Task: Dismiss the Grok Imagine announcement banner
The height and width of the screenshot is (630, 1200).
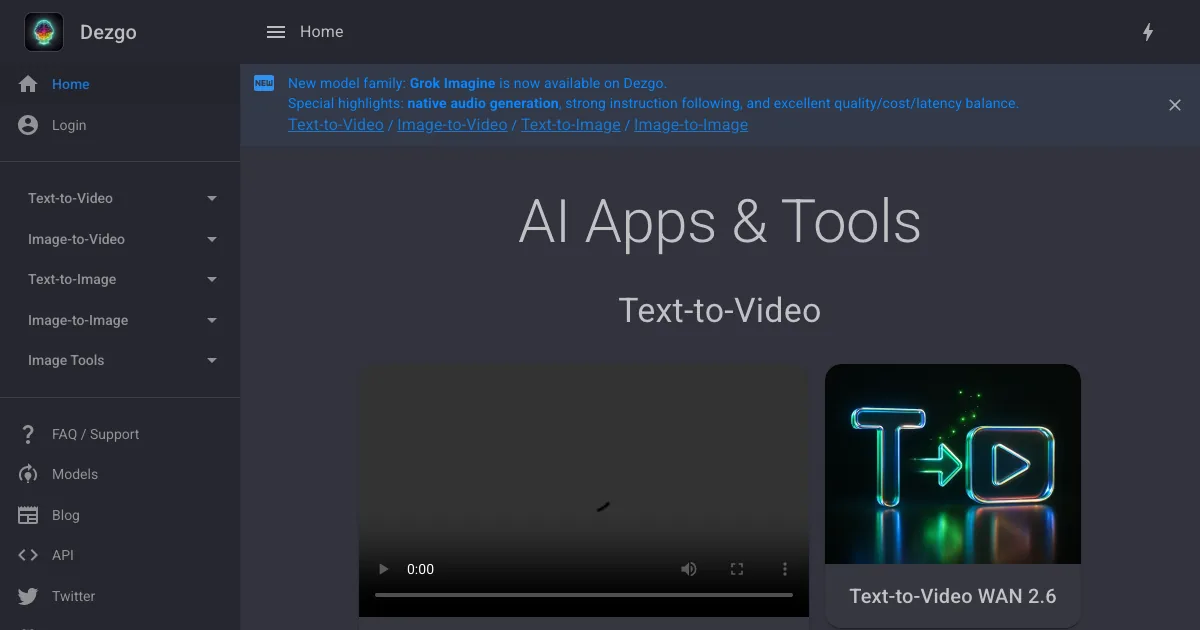Action: pos(1175,105)
